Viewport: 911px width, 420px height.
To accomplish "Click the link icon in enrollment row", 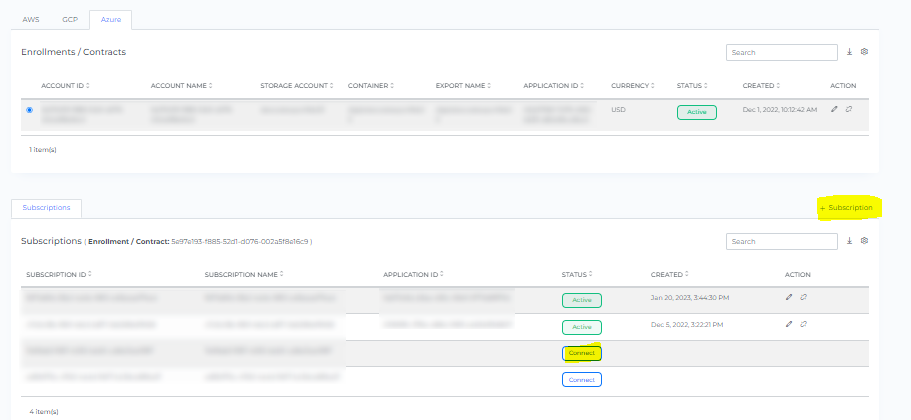I will (848, 110).
